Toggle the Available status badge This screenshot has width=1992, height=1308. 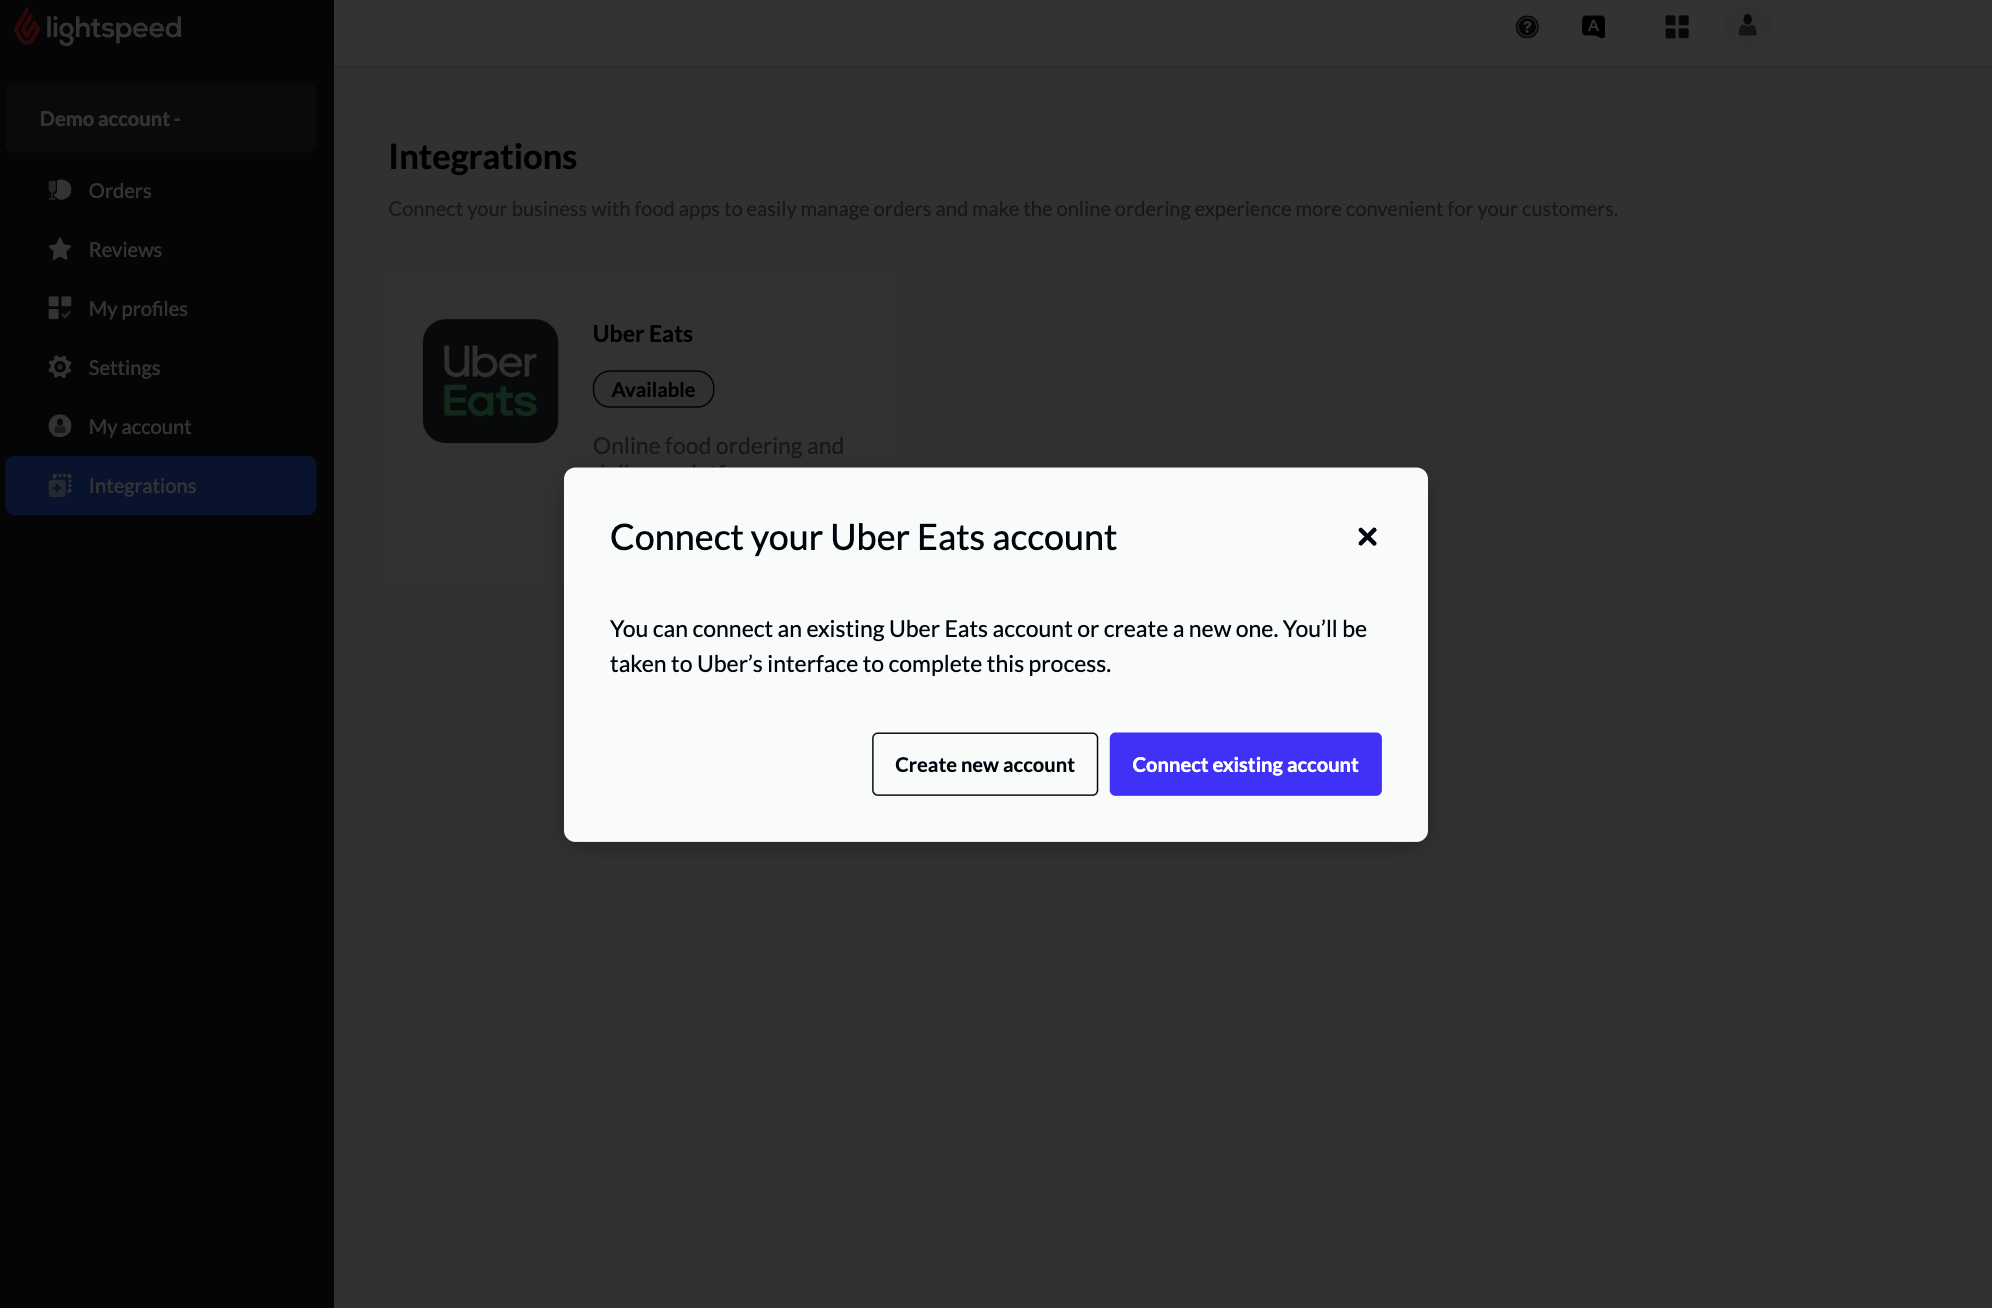tap(652, 388)
